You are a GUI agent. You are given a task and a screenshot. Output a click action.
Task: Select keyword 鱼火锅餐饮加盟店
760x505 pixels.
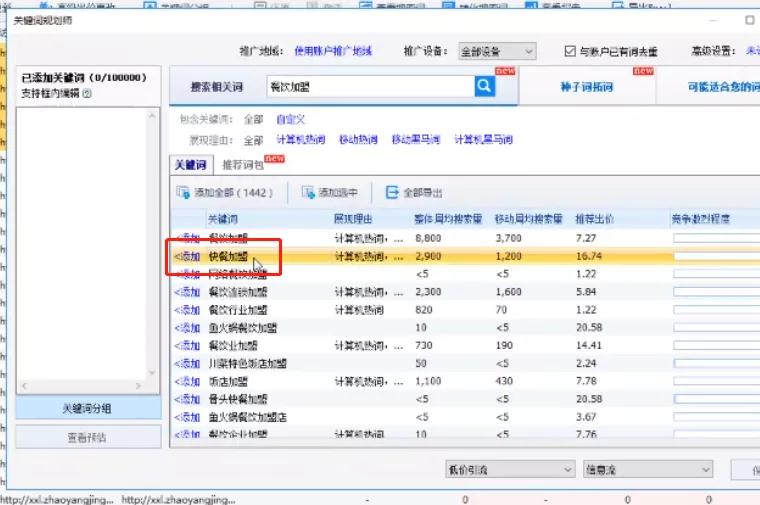248,417
